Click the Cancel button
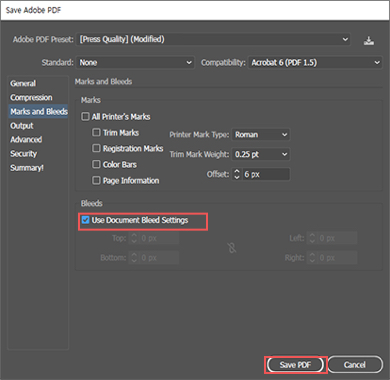The height and width of the screenshot is (380, 390). (355, 365)
